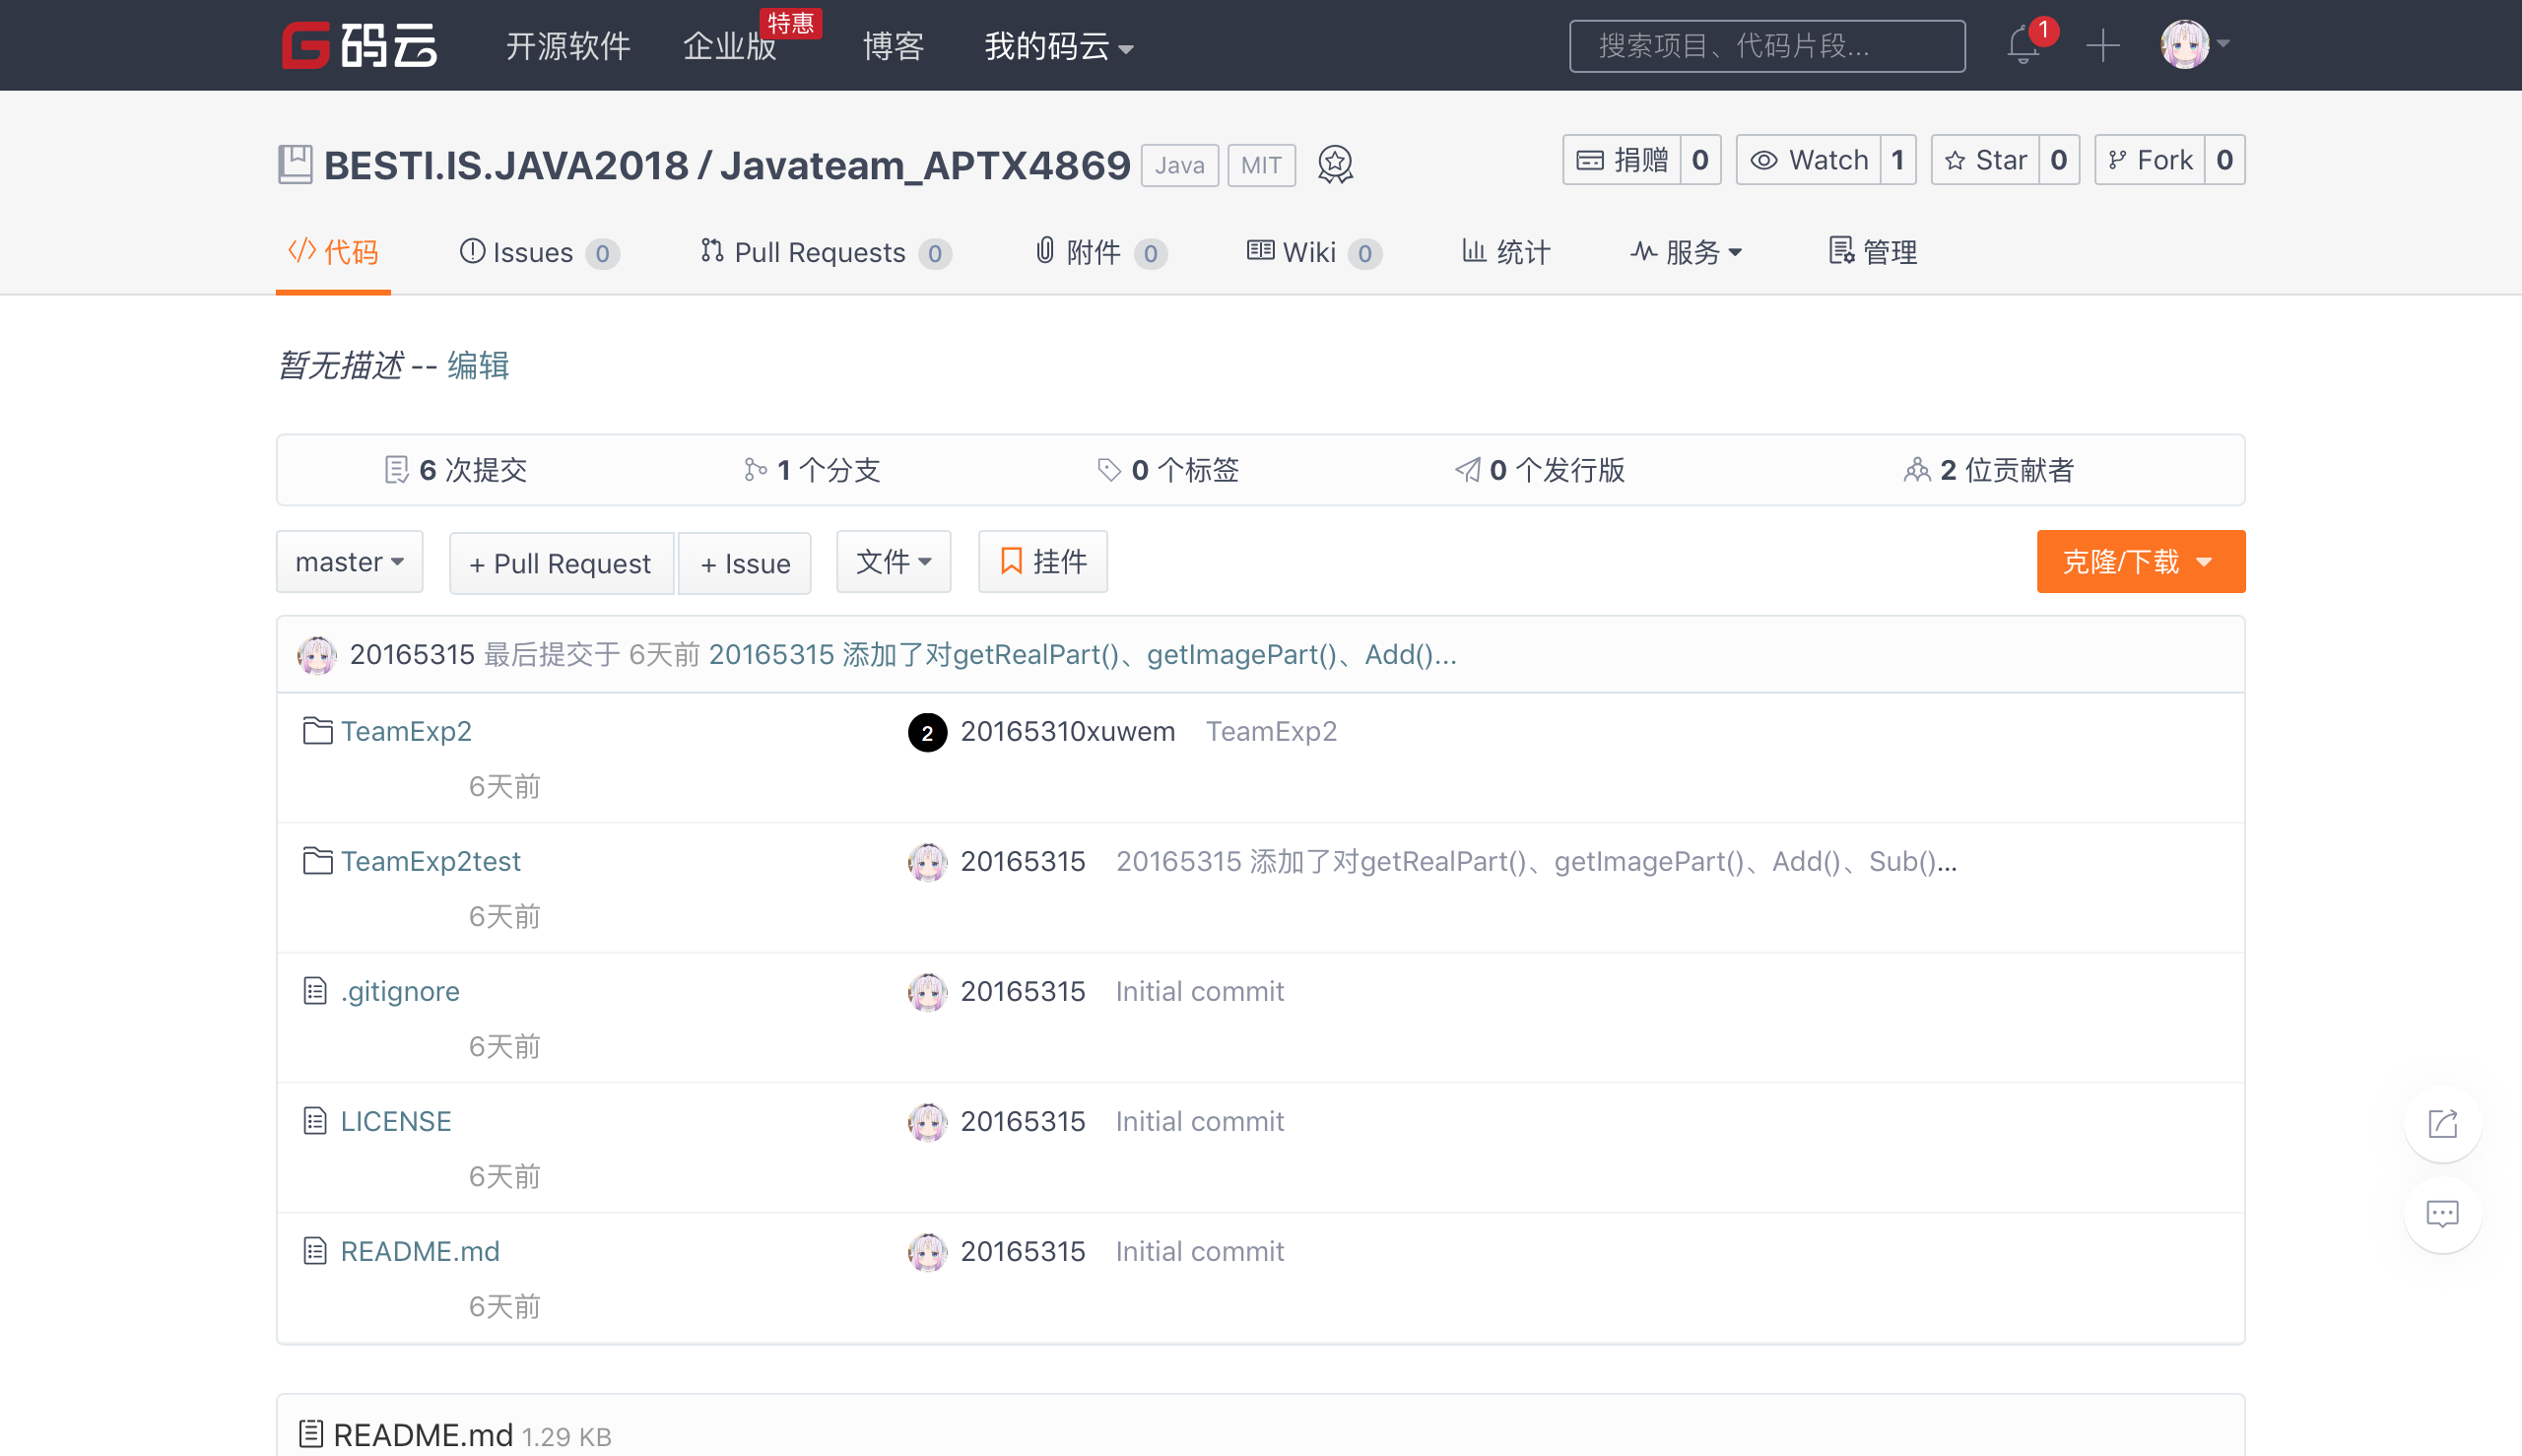Screen dimensions: 2522x1456
Task: Expand the master branch dropdown
Action: pos(349,562)
